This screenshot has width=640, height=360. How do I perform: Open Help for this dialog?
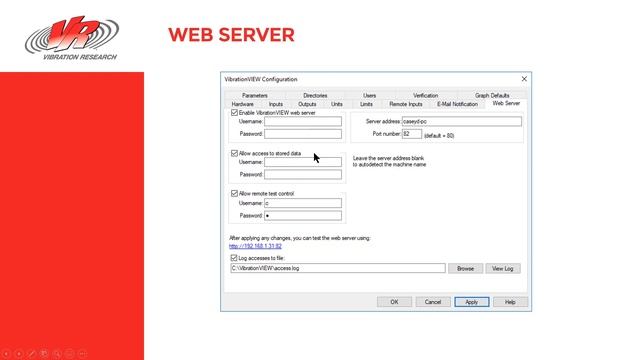pyautogui.click(x=510, y=302)
